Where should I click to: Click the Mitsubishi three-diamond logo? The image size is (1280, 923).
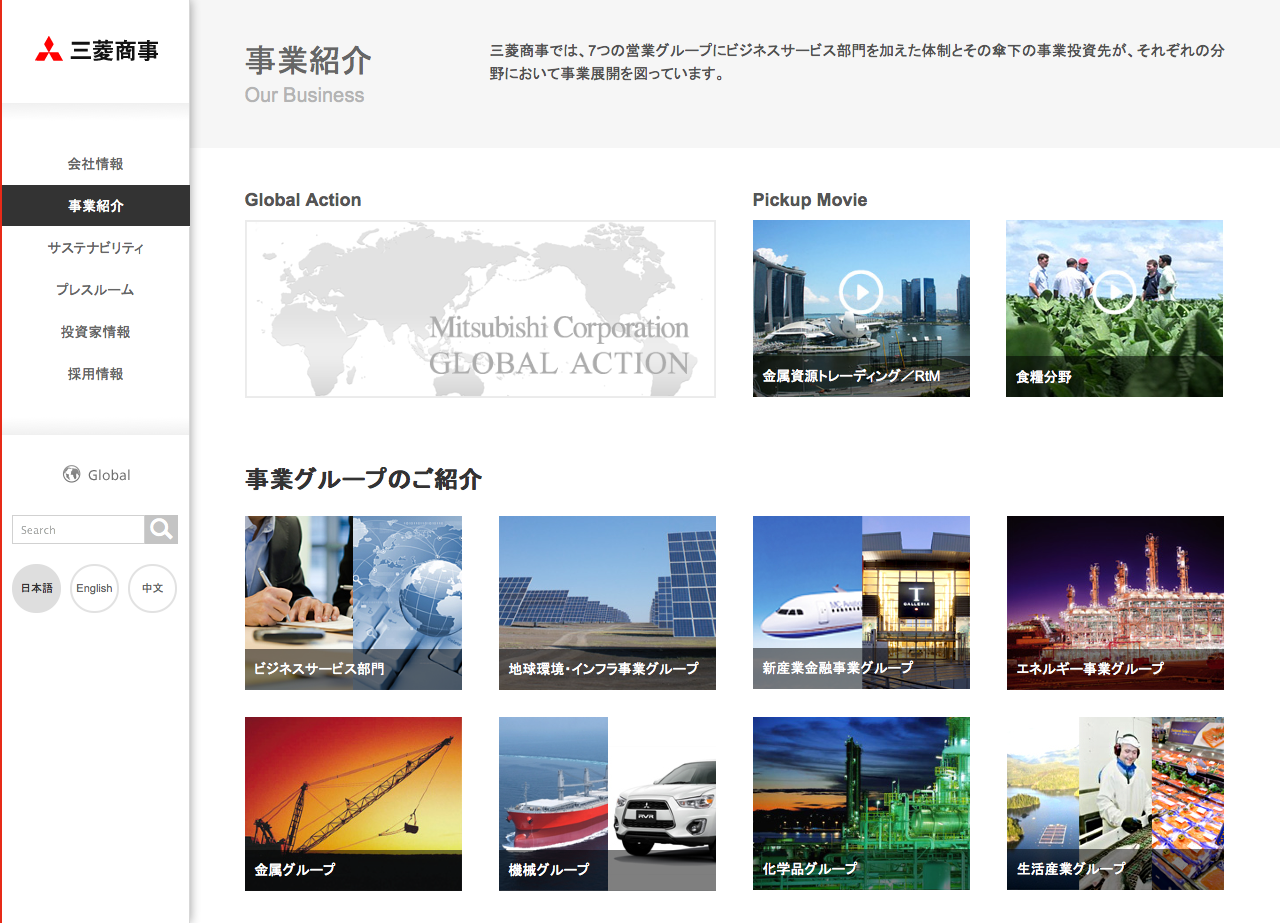tap(48, 49)
